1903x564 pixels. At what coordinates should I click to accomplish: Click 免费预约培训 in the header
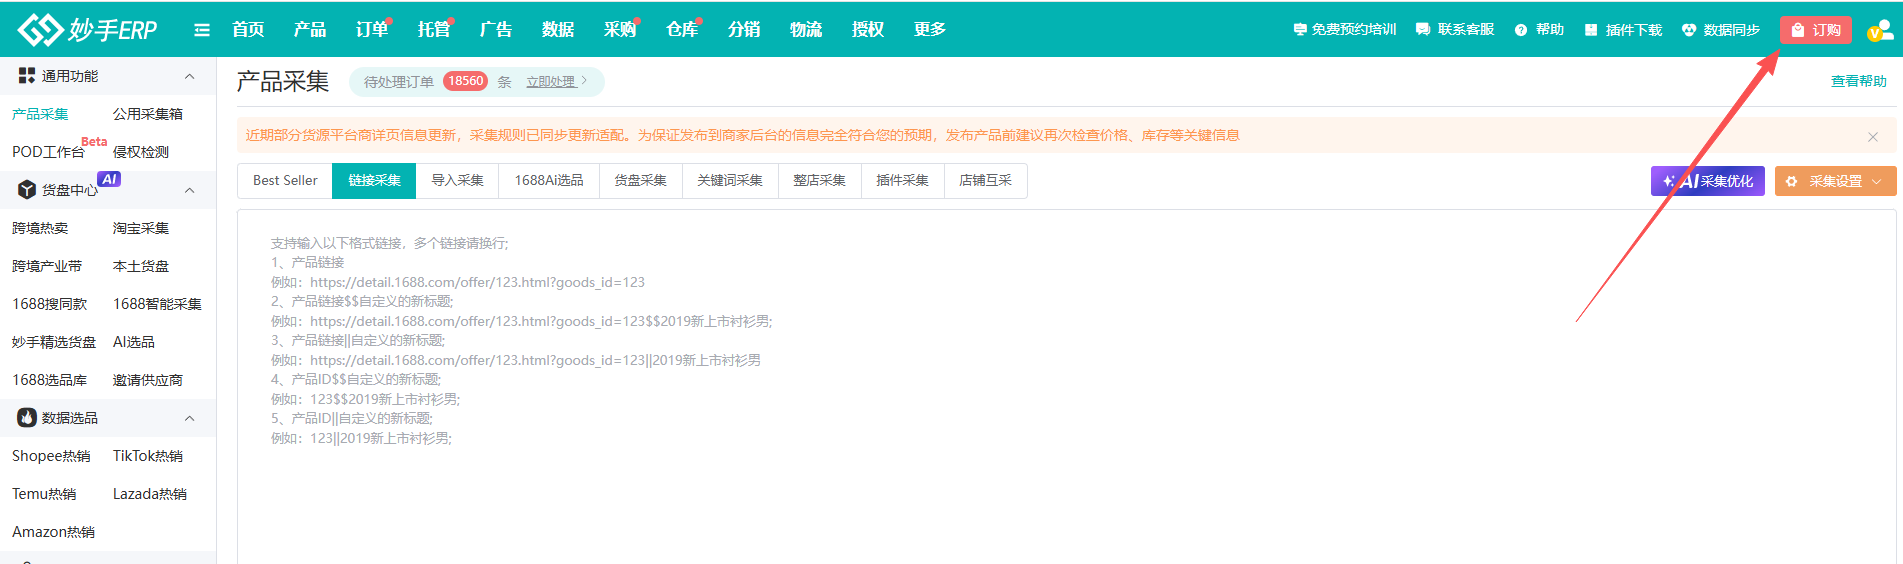tap(1345, 30)
